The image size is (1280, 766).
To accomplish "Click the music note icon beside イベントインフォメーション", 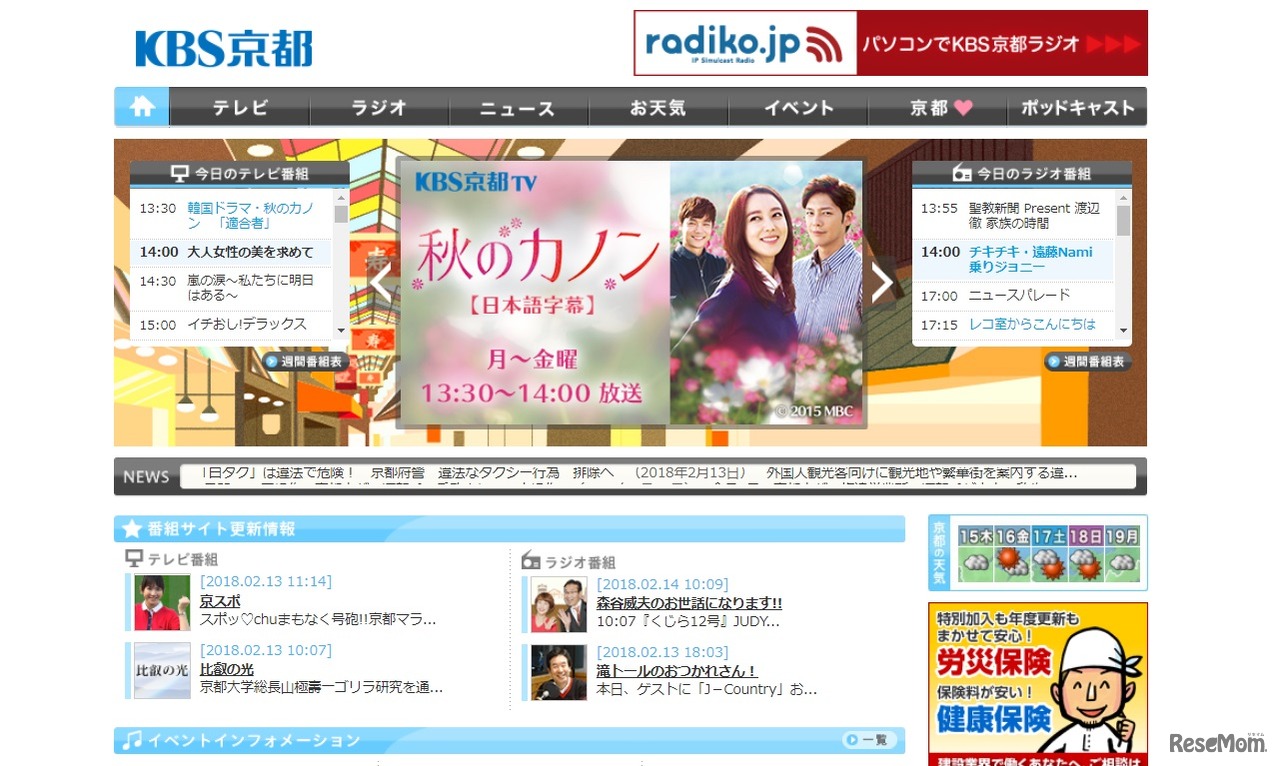I will (x=133, y=741).
